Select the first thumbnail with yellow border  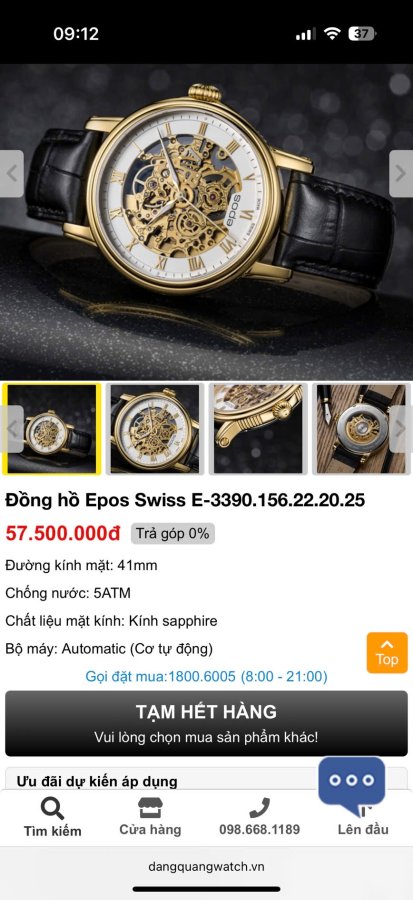pos(52,429)
